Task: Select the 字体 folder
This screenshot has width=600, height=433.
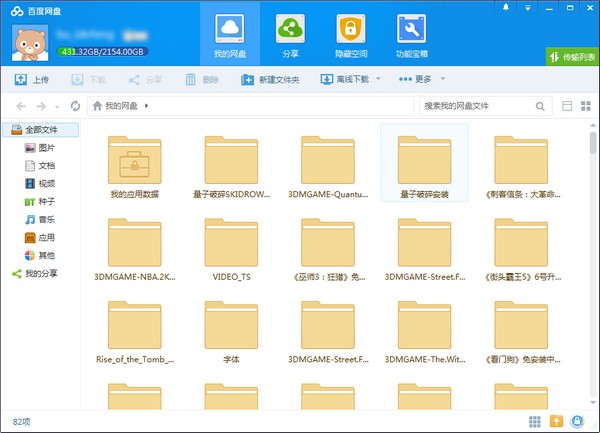Action: click(231, 332)
